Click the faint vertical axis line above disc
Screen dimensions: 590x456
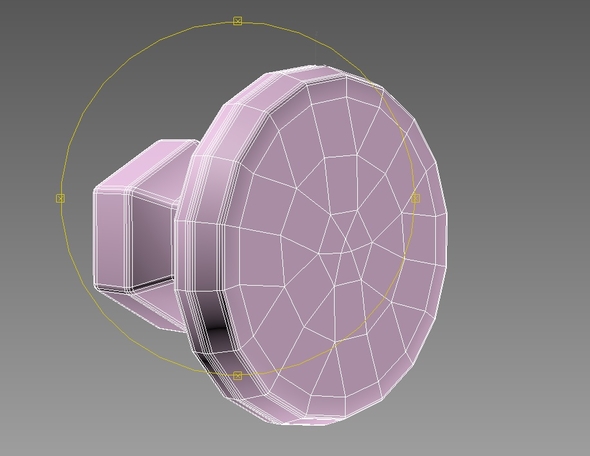point(316,49)
